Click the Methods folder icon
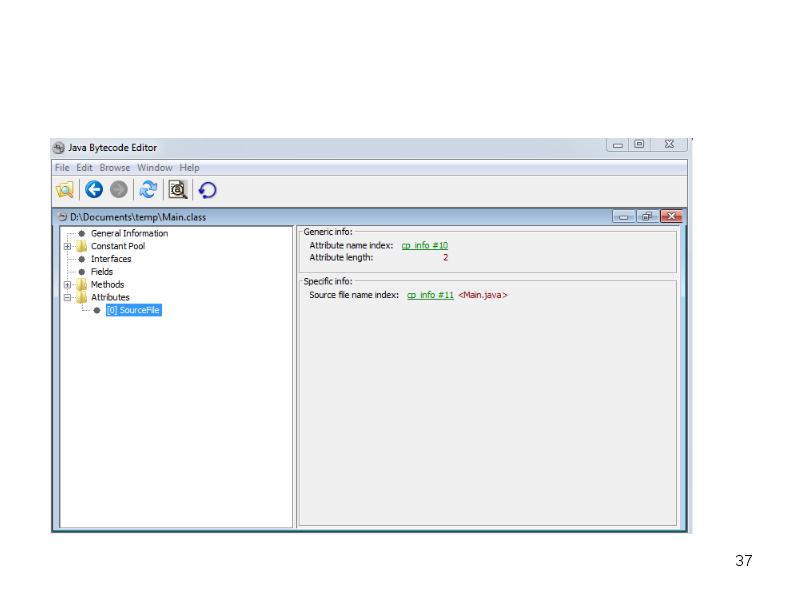Screen dimensions: 800x600 [x=81, y=285]
